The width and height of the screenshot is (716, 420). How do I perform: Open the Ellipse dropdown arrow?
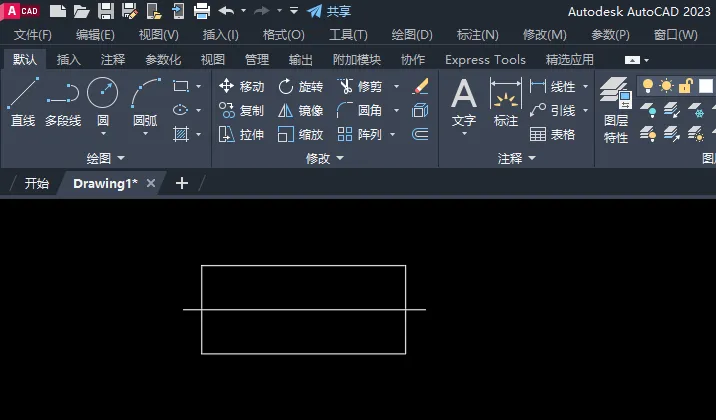[x=198, y=110]
